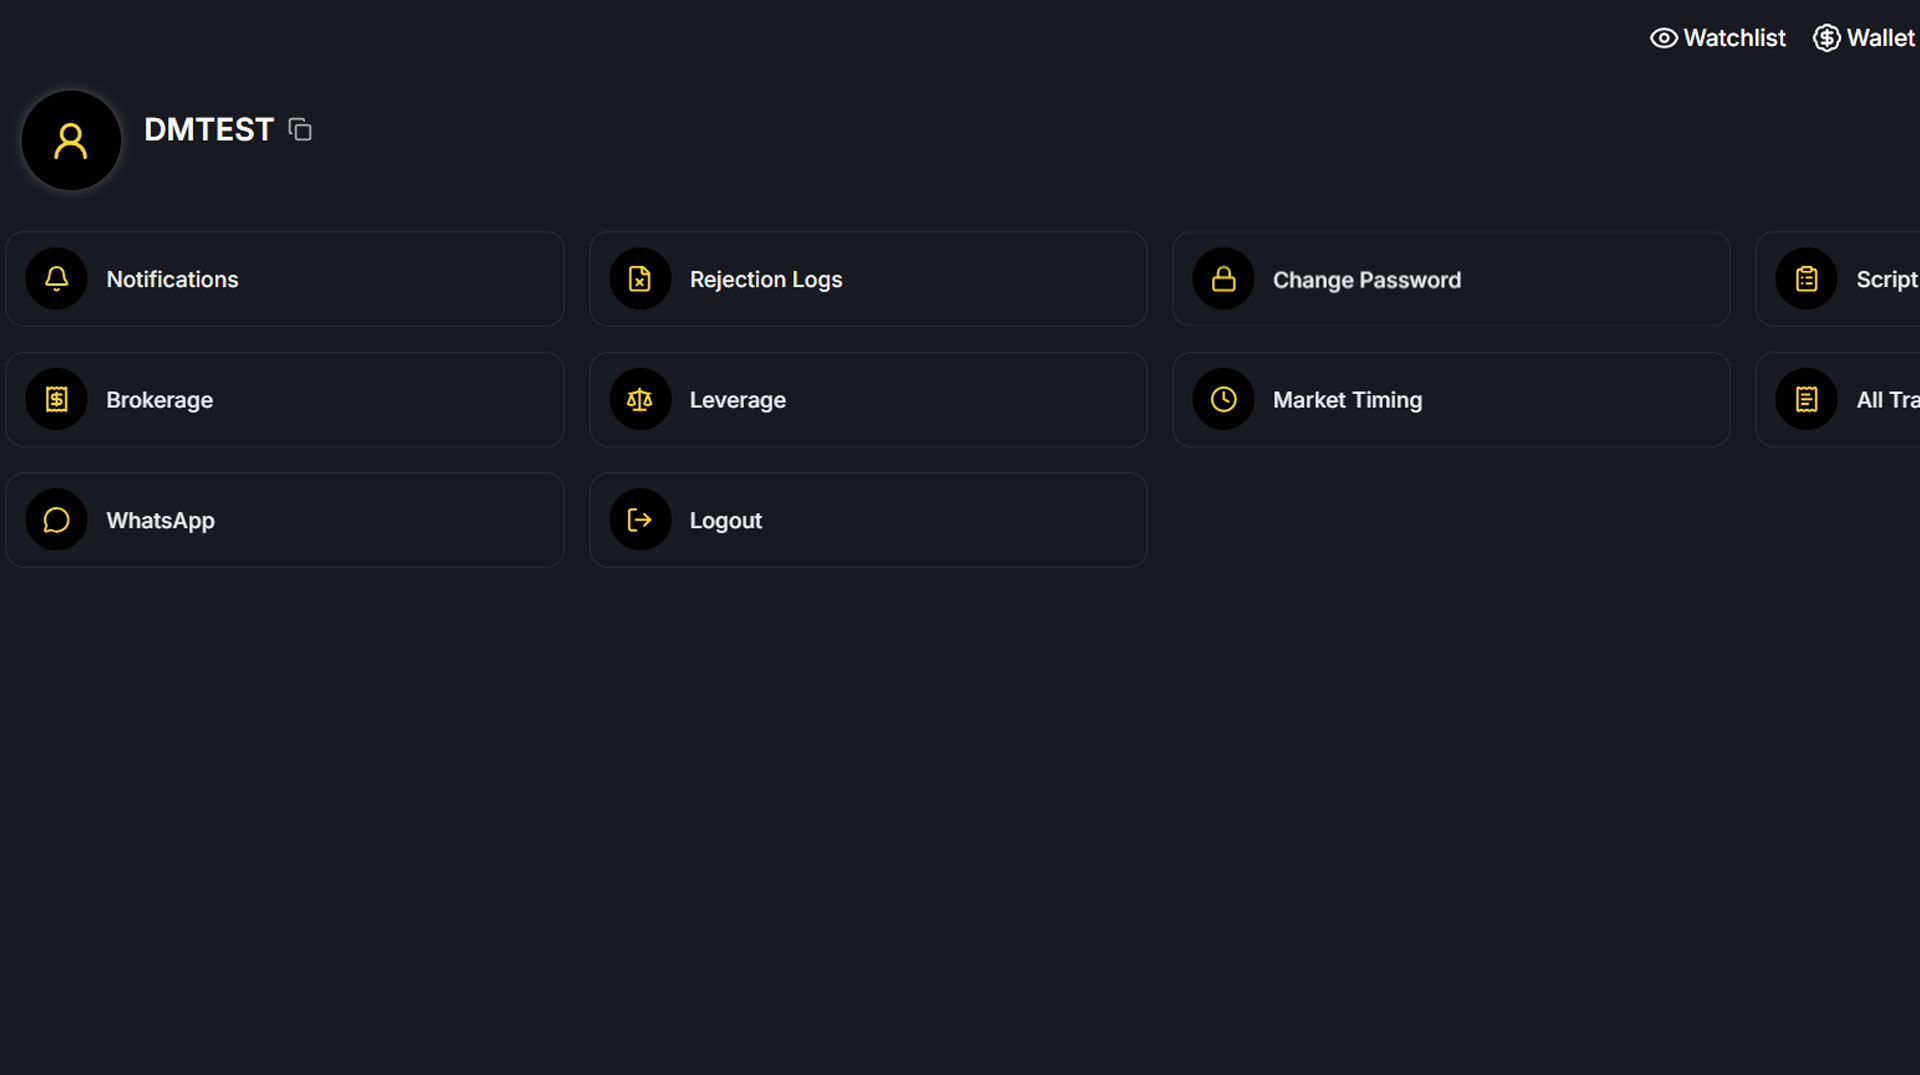This screenshot has height=1075, width=1920.
Task: Open the Script clipboard icon
Action: point(1805,279)
